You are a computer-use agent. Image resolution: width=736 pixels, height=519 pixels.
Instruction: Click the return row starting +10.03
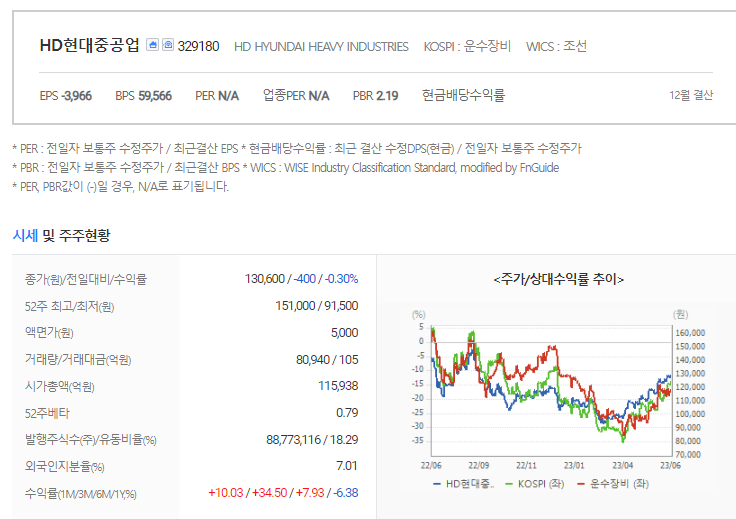(x=283, y=493)
